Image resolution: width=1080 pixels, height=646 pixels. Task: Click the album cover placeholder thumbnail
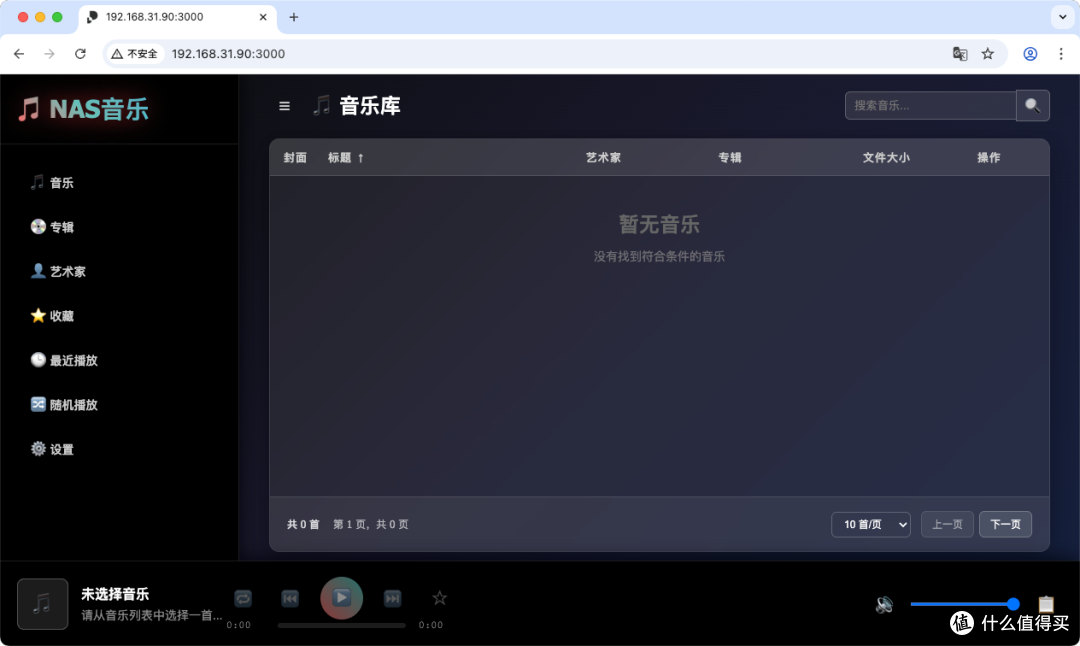tap(43, 604)
